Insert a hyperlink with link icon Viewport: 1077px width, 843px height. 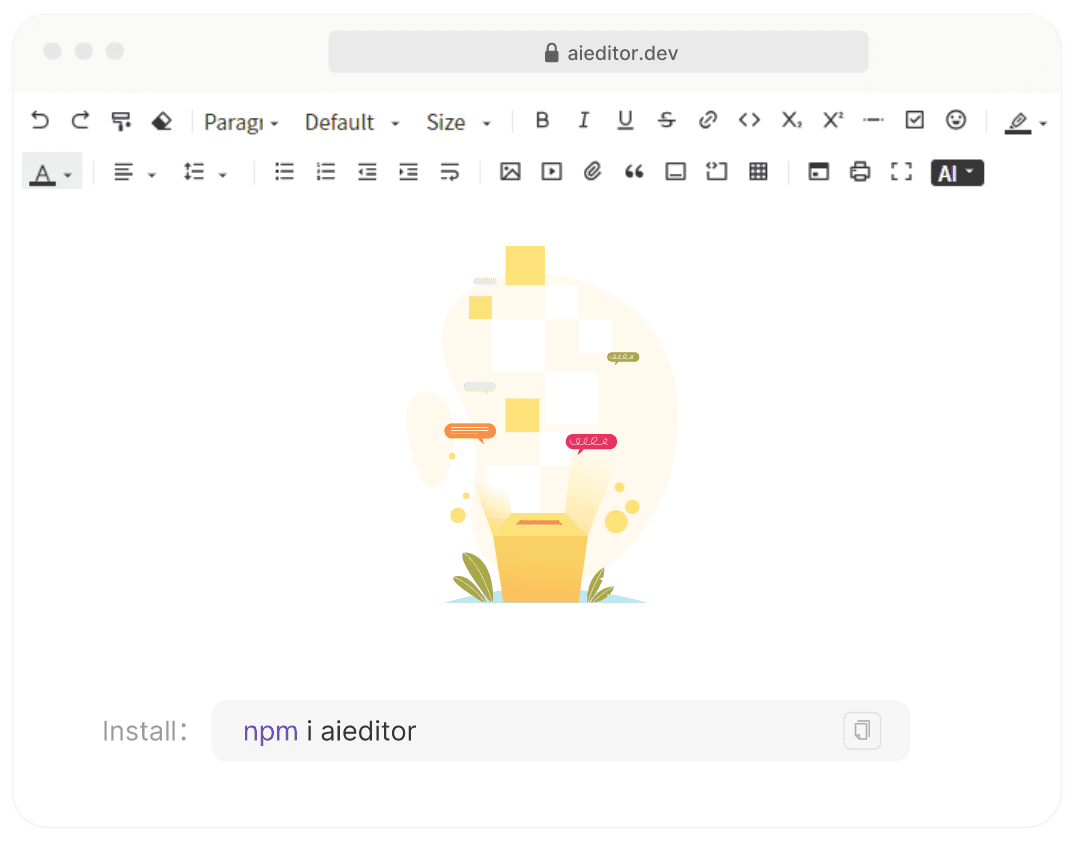pyautogui.click(x=707, y=120)
